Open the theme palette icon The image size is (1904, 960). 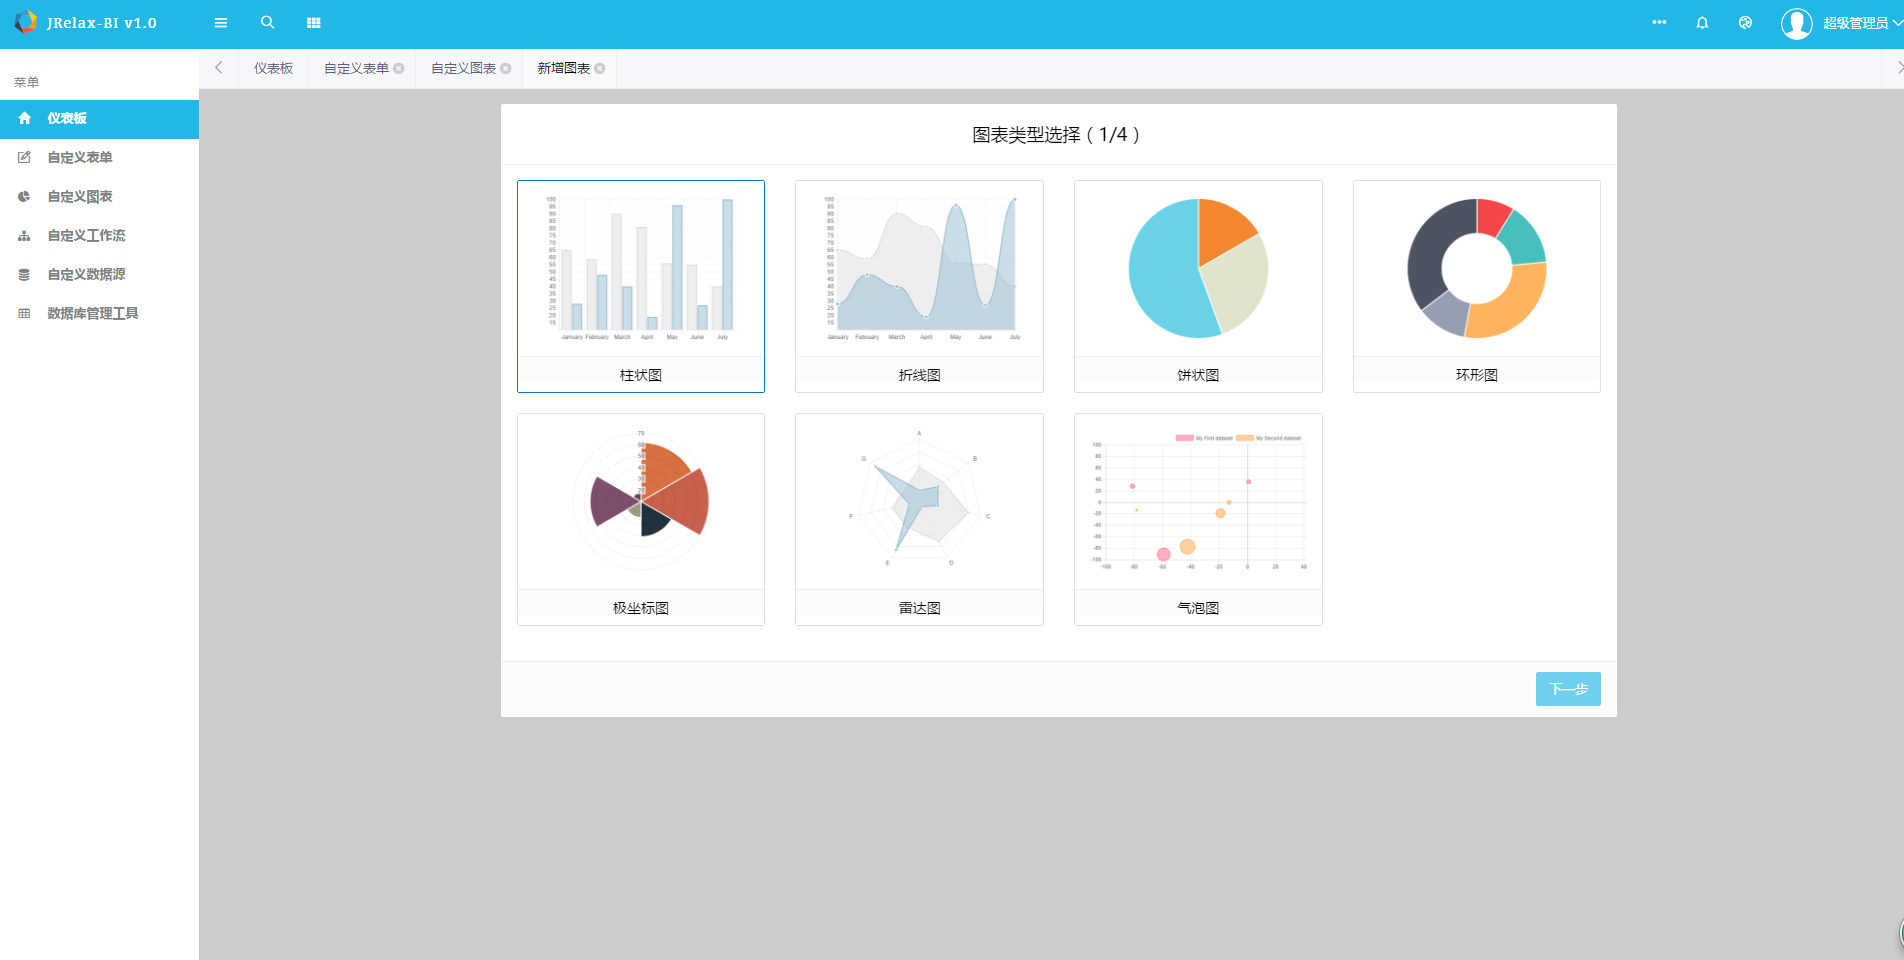1745,23
